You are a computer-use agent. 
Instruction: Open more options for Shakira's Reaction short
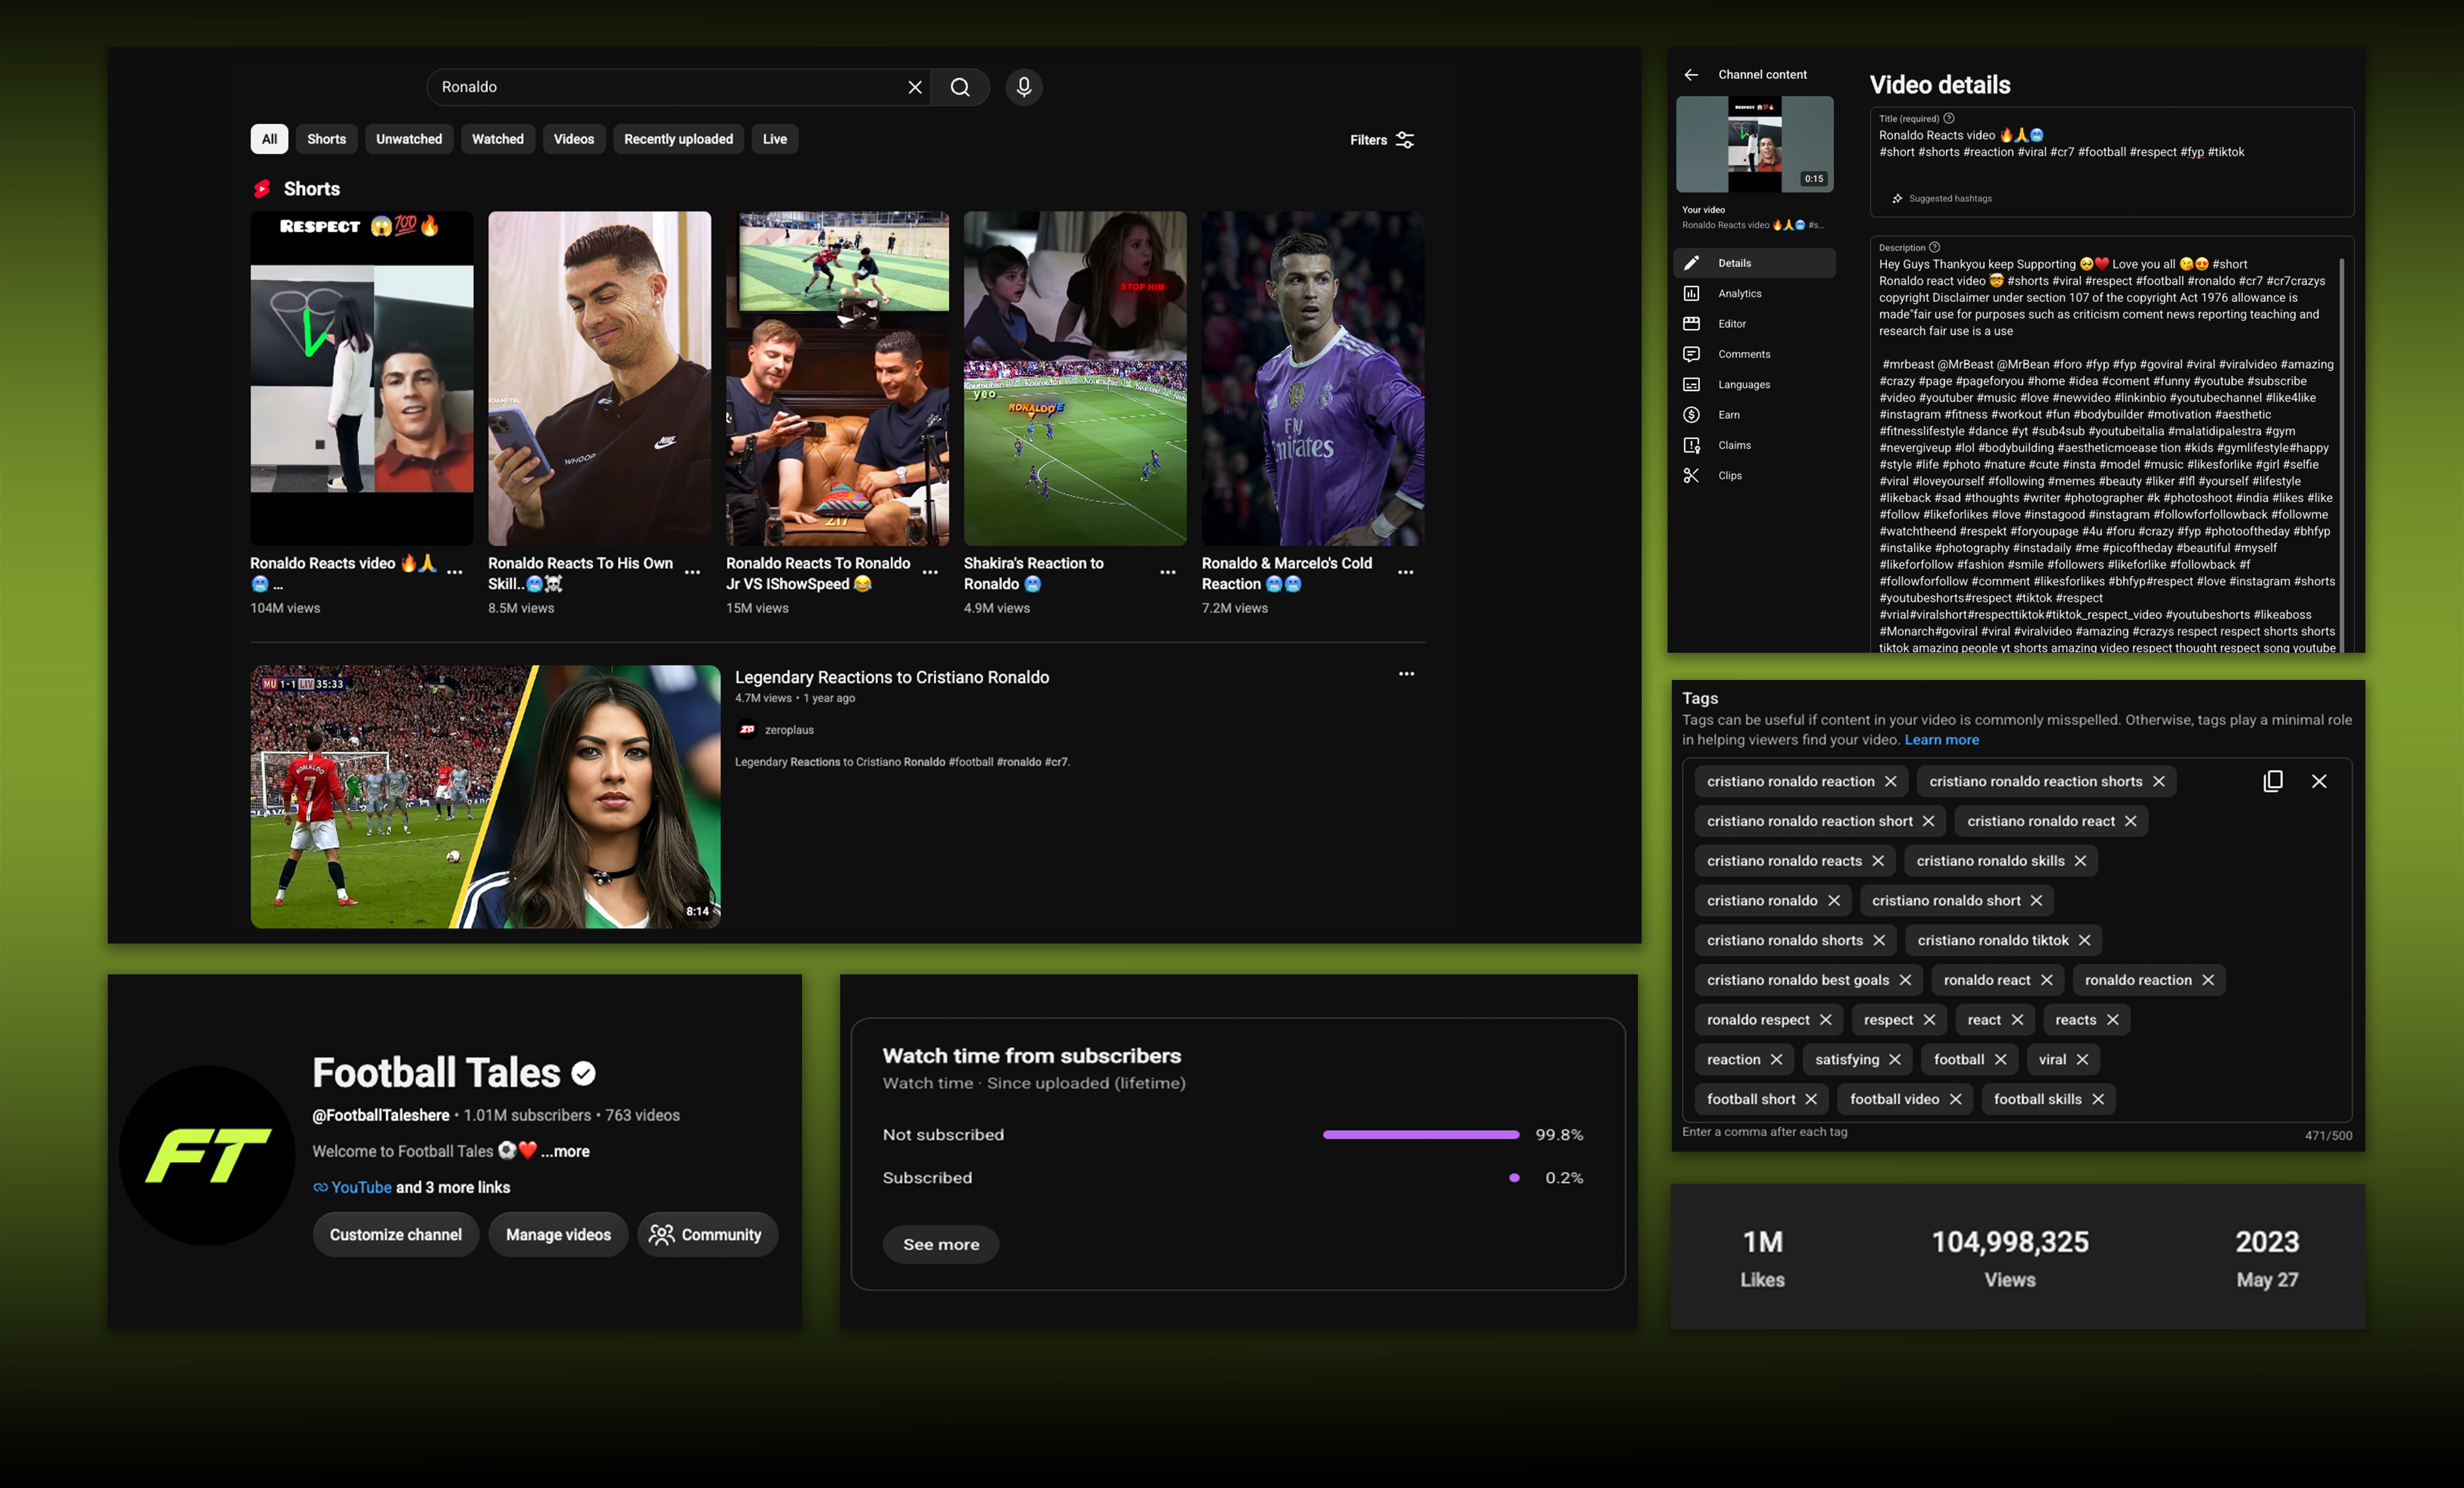click(1168, 572)
